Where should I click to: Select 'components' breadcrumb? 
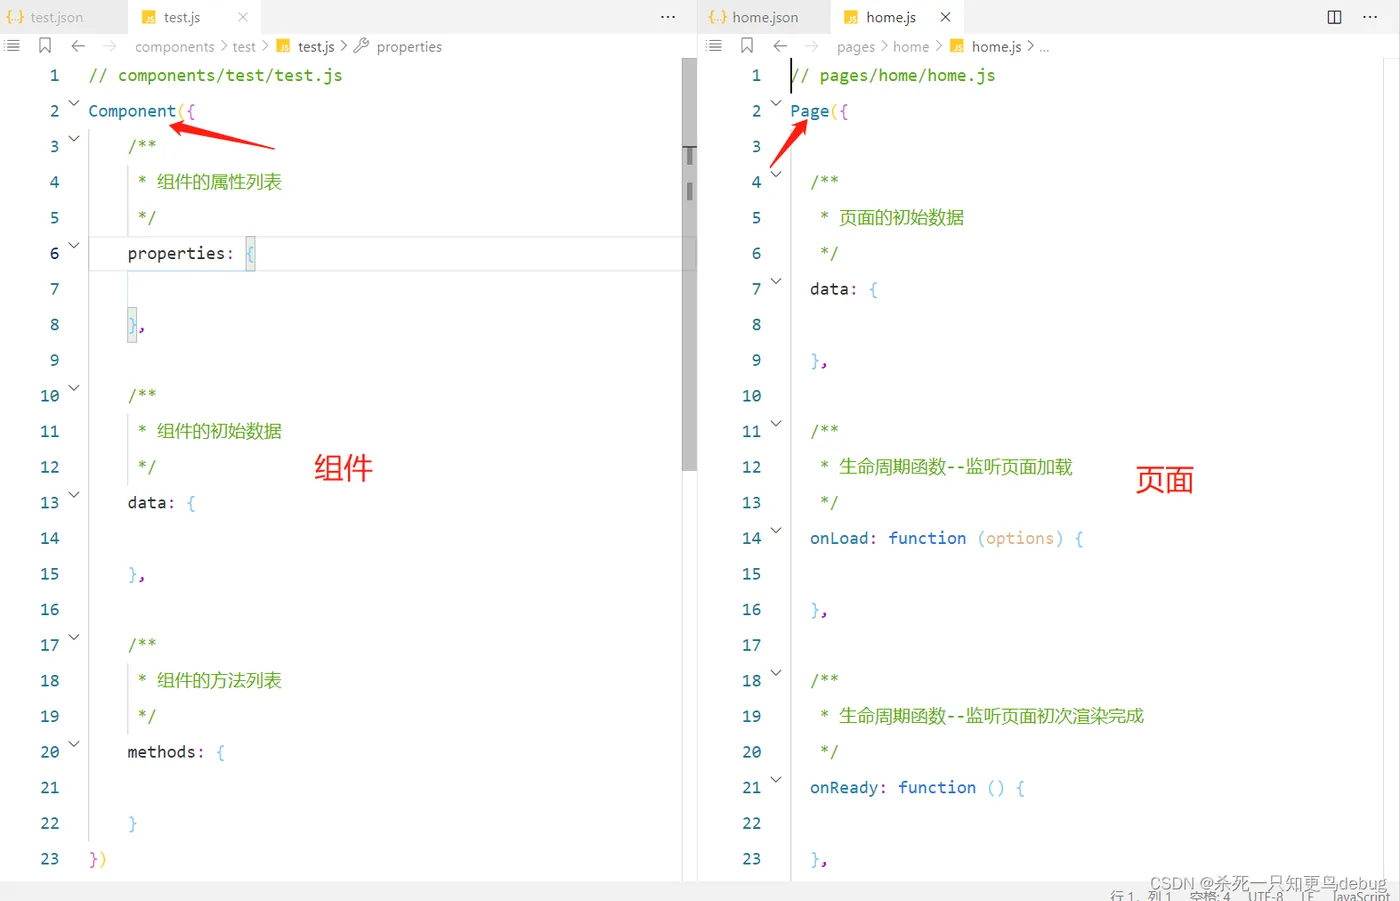click(175, 47)
